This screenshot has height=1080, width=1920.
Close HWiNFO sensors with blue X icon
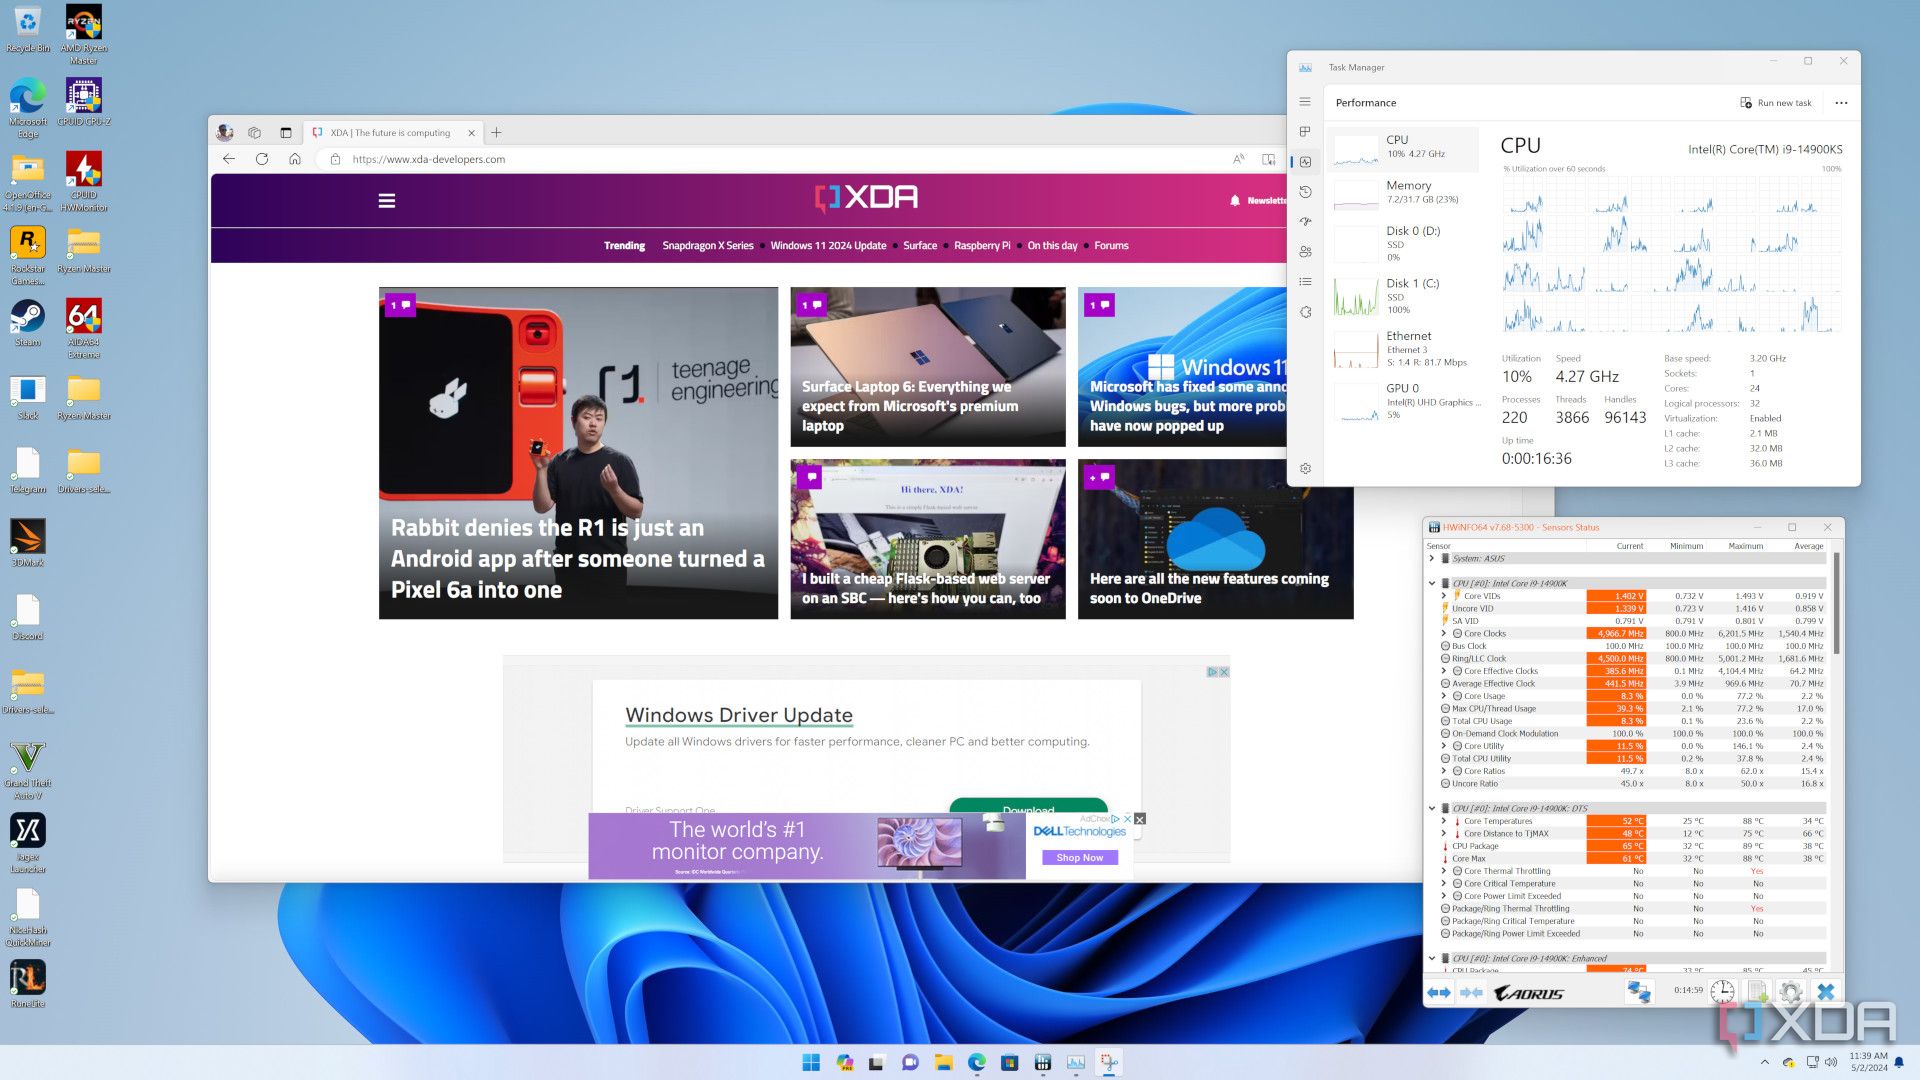click(1826, 992)
